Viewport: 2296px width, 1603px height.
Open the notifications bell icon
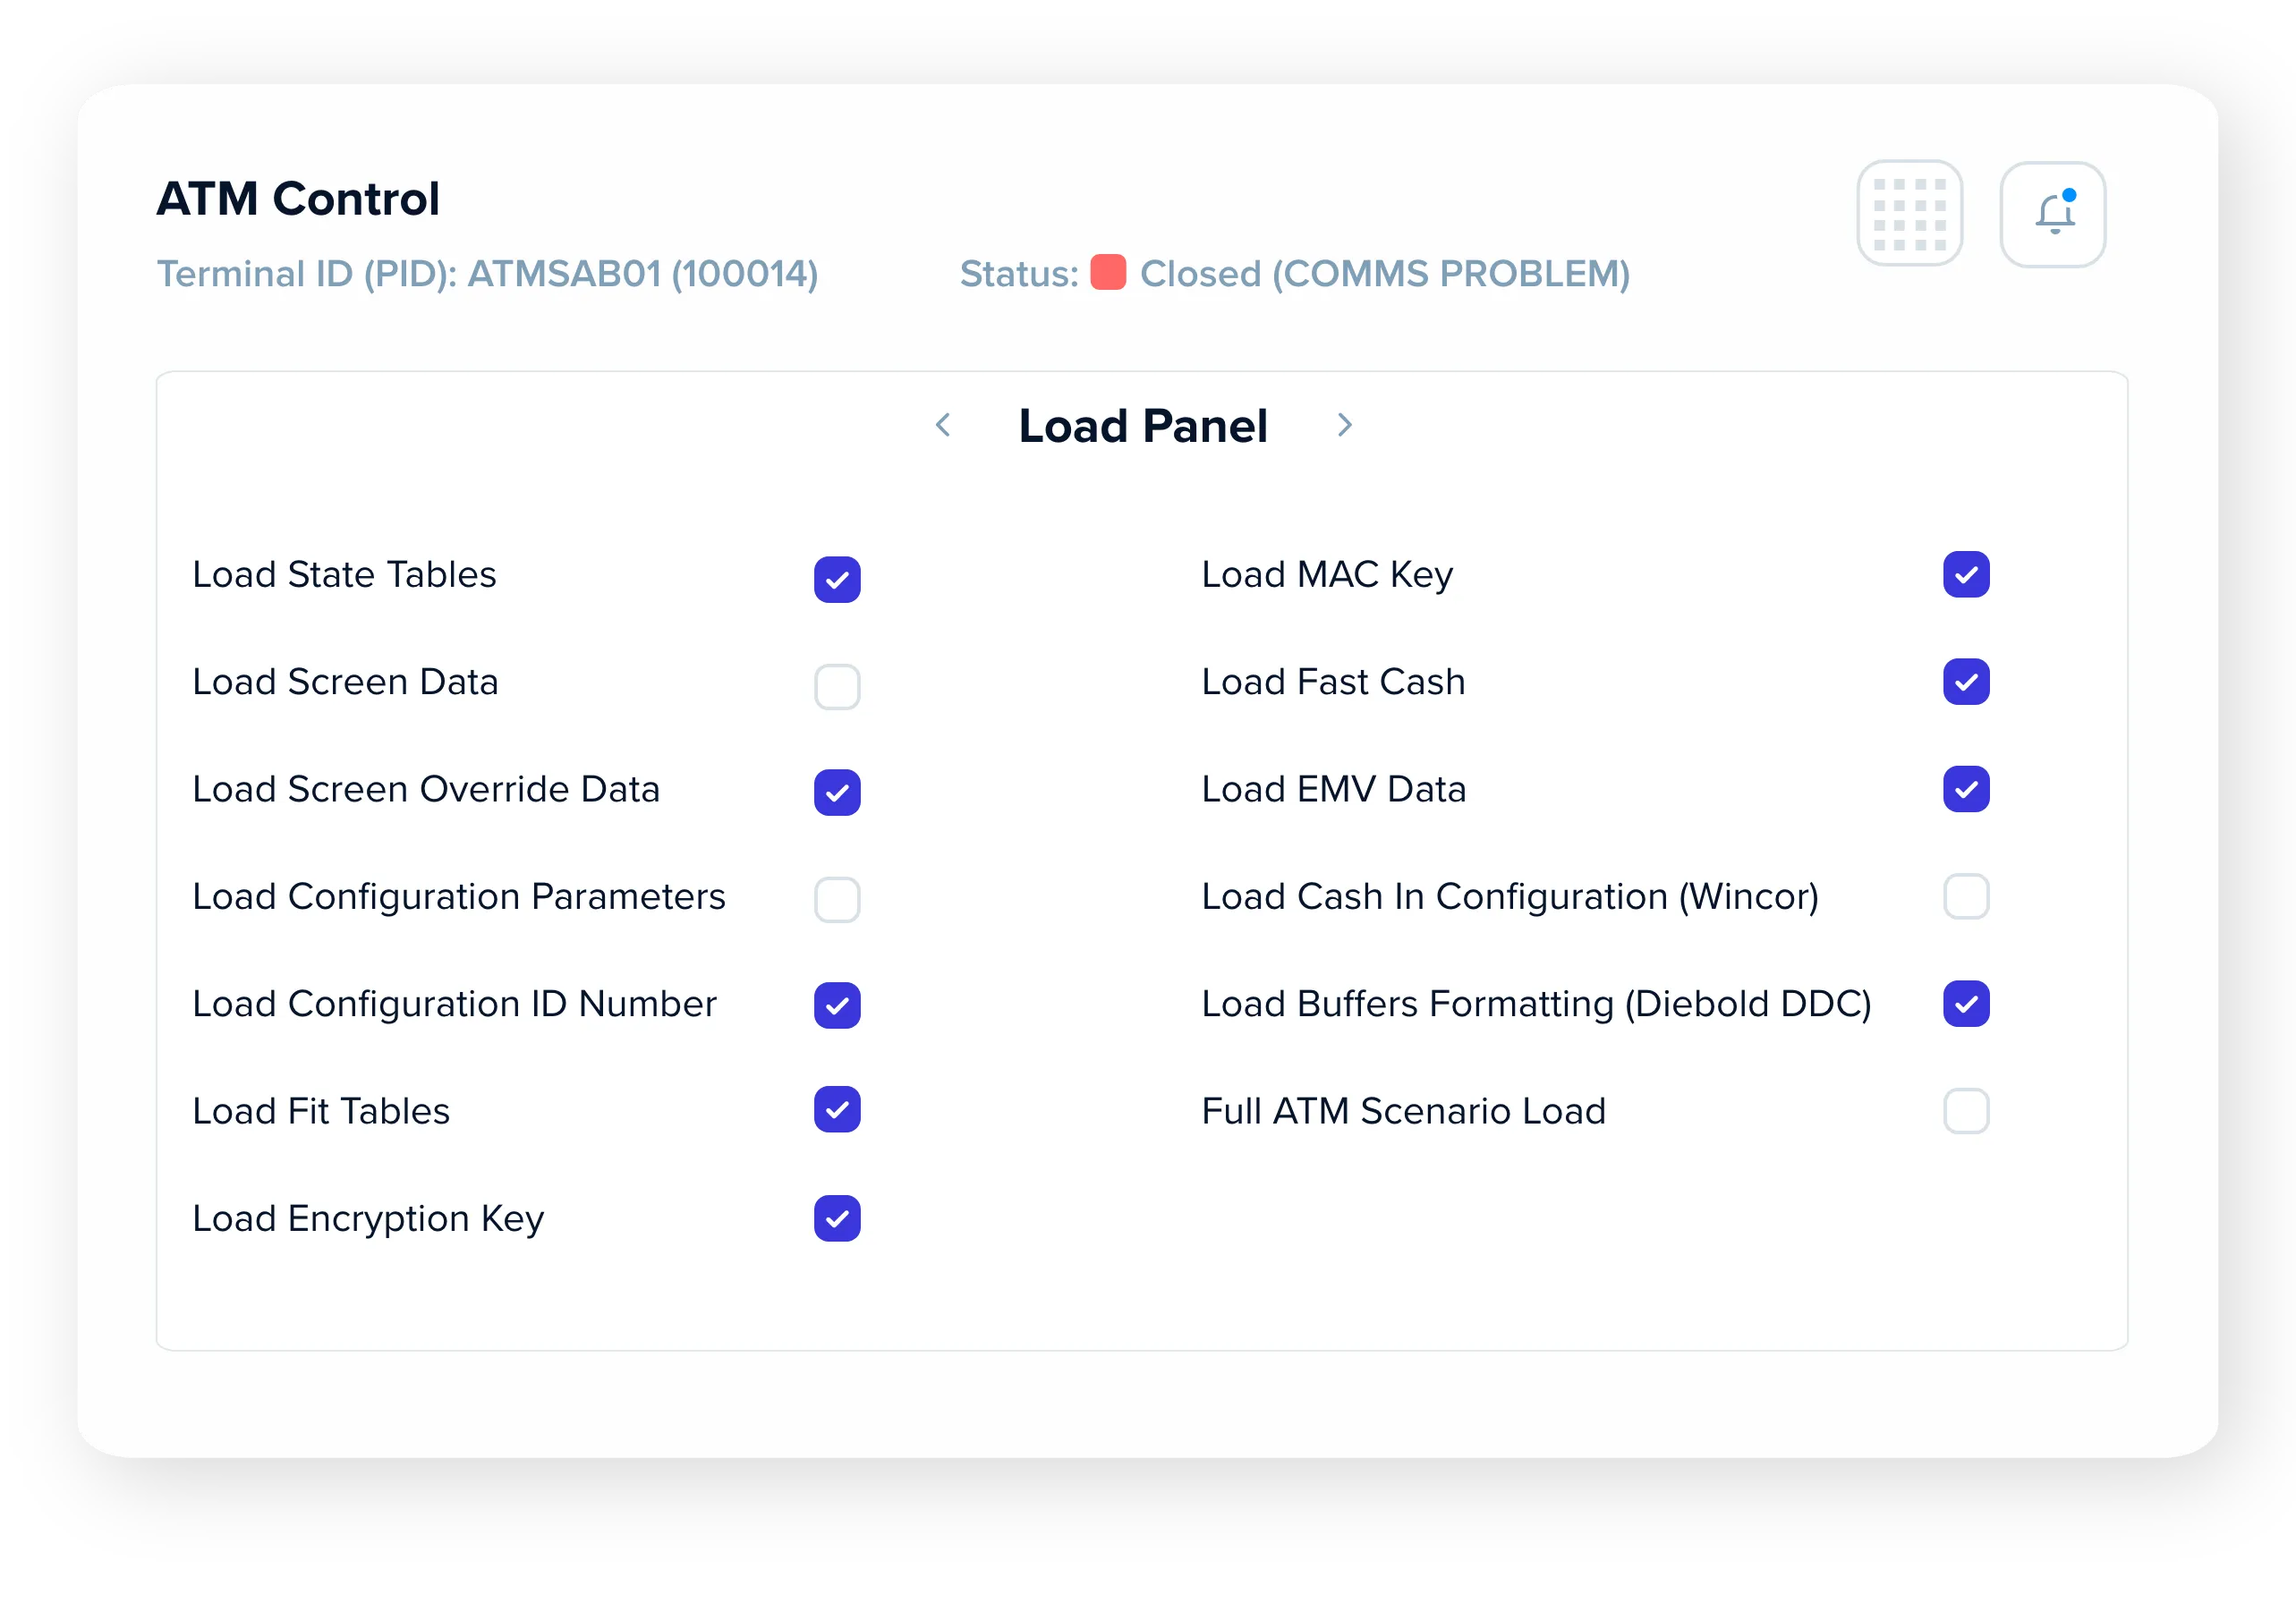coord(2052,214)
